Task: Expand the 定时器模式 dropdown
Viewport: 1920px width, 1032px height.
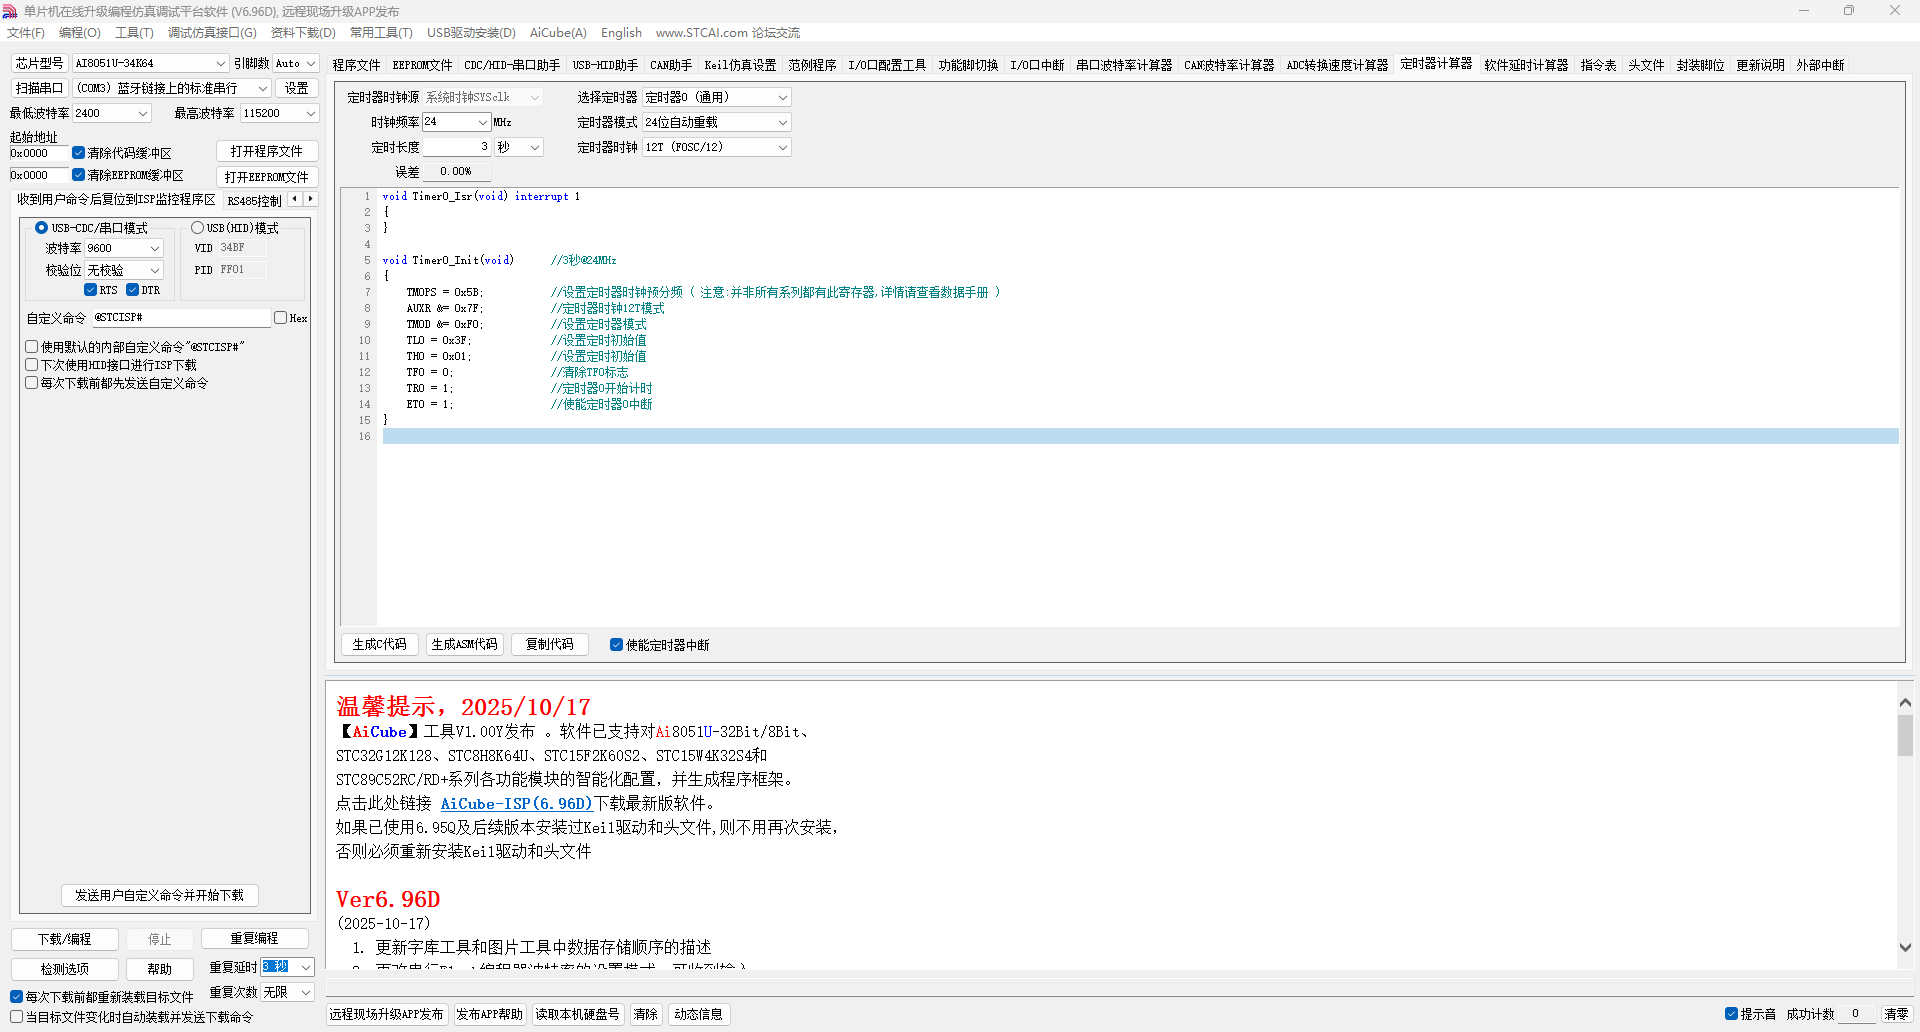Action: tap(782, 122)
